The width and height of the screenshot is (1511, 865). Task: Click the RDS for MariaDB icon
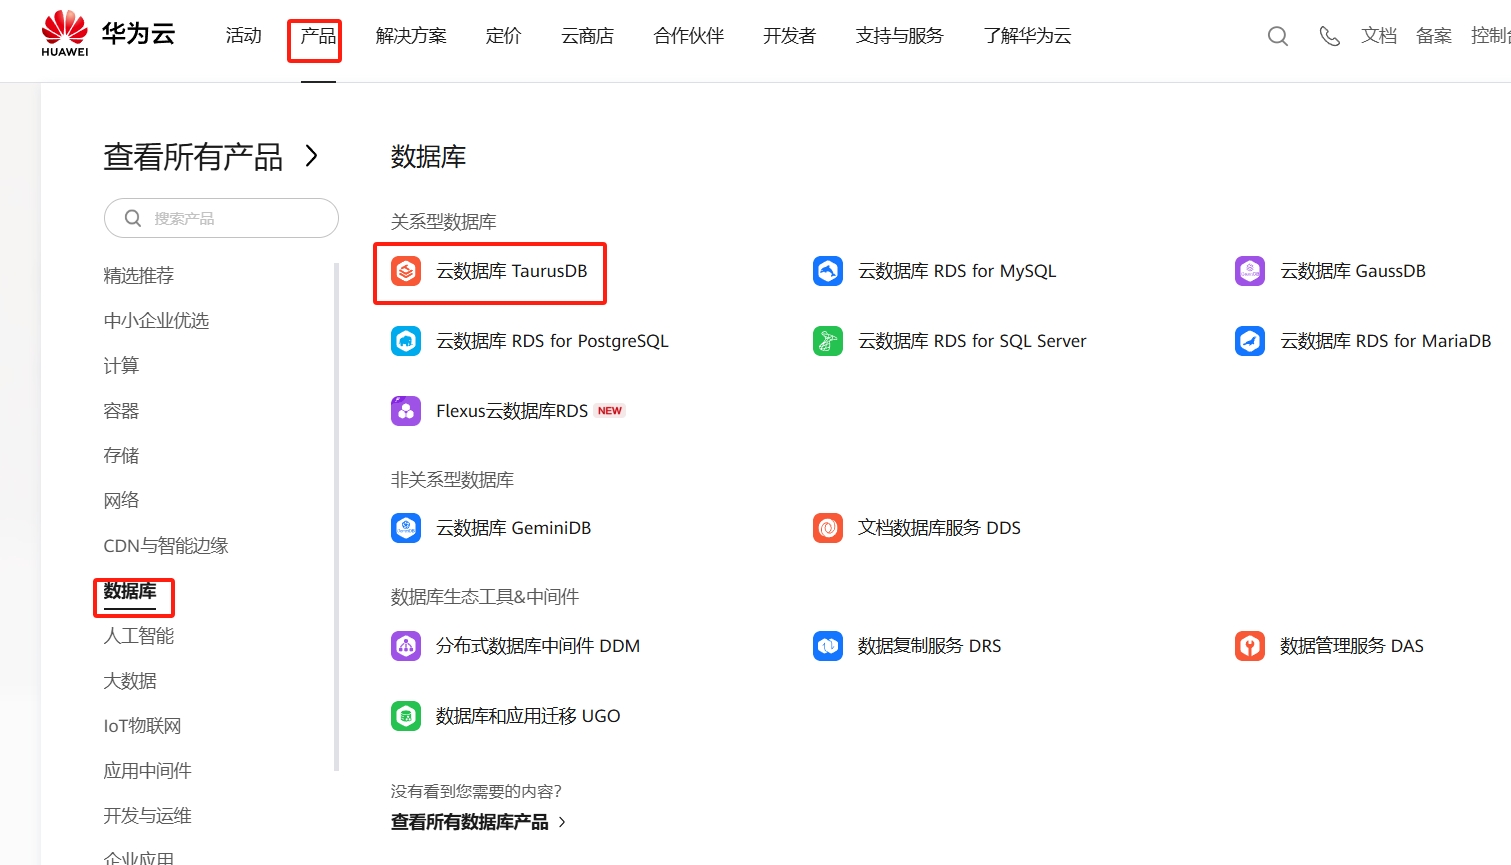[x=1250, y=341]
